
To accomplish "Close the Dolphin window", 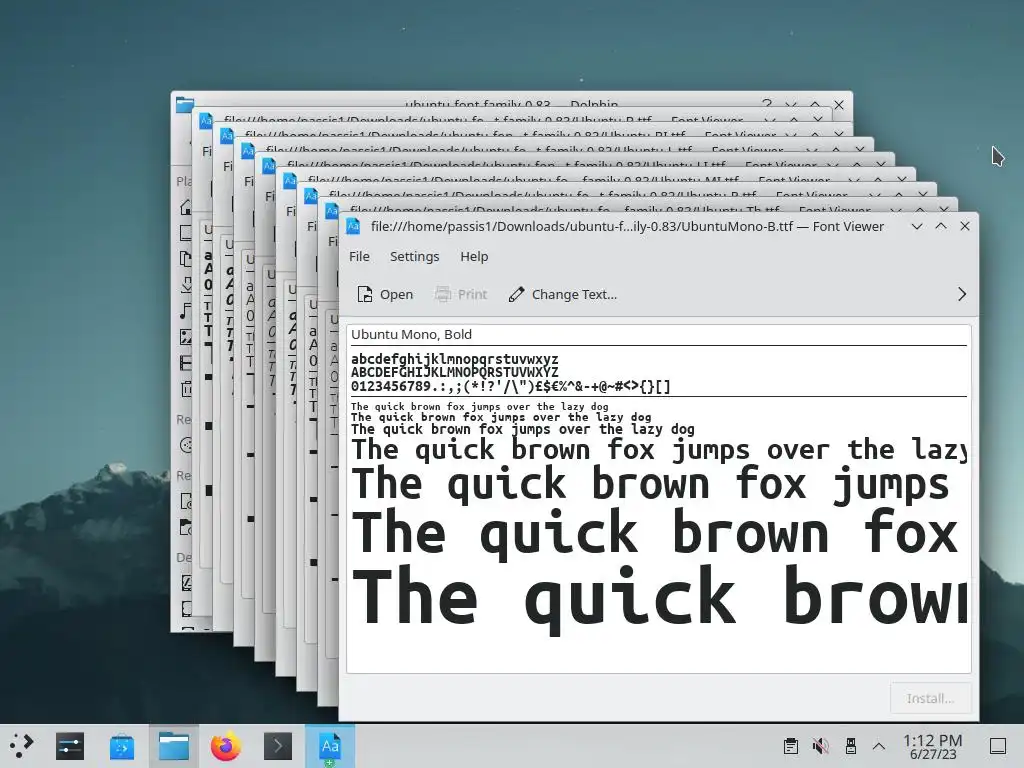I will 839,104.
